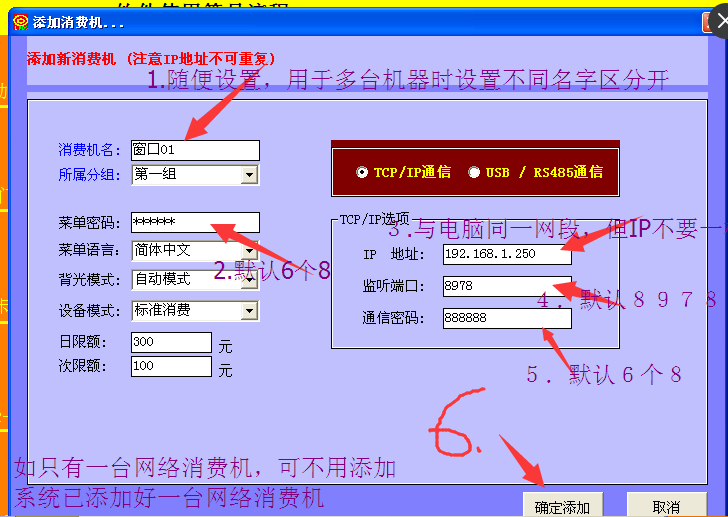728x517 pixels.
Task: Click the 添加消费机 title bar text
Action: (x=78, y=21)
